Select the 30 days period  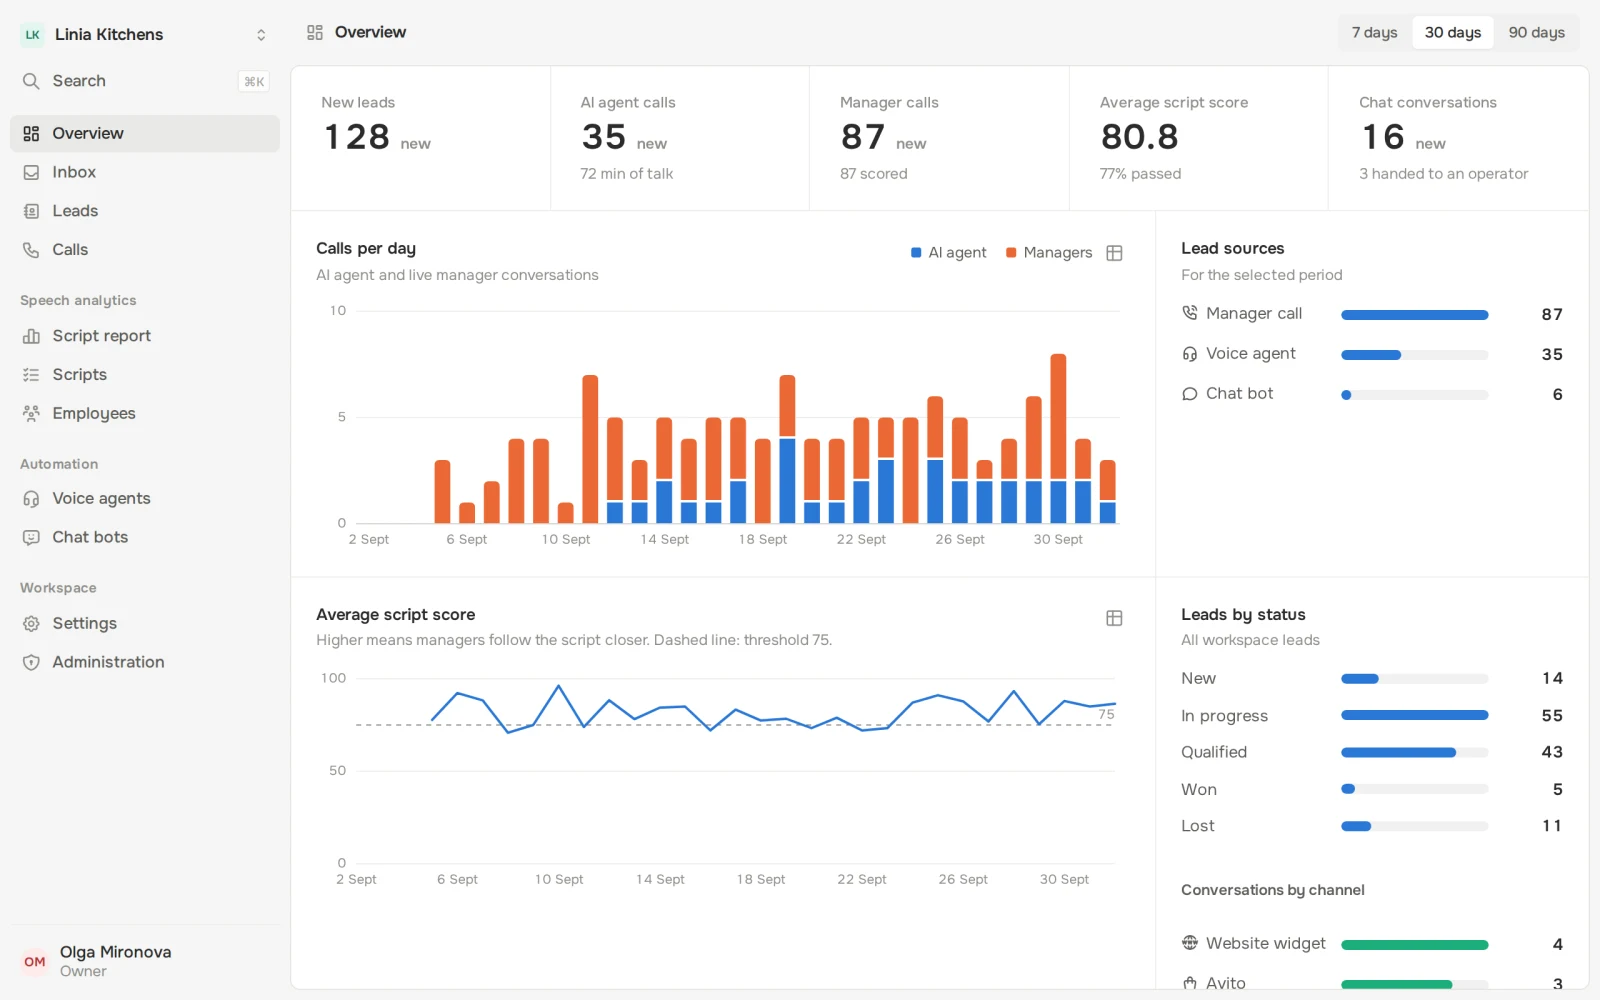pyautogui.click(x=1453, y=33)
